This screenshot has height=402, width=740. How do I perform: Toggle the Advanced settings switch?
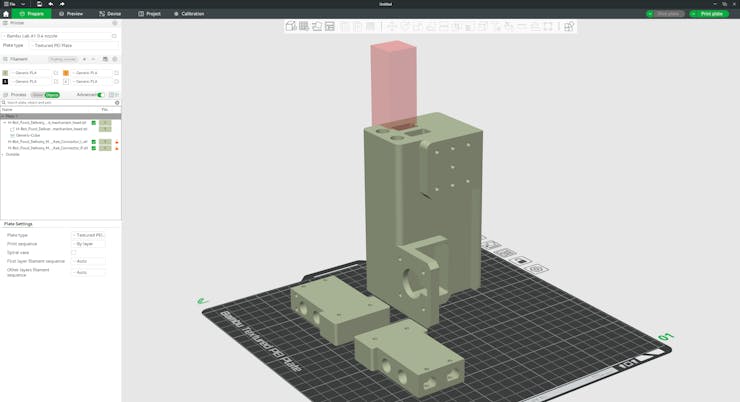point(100,95)
